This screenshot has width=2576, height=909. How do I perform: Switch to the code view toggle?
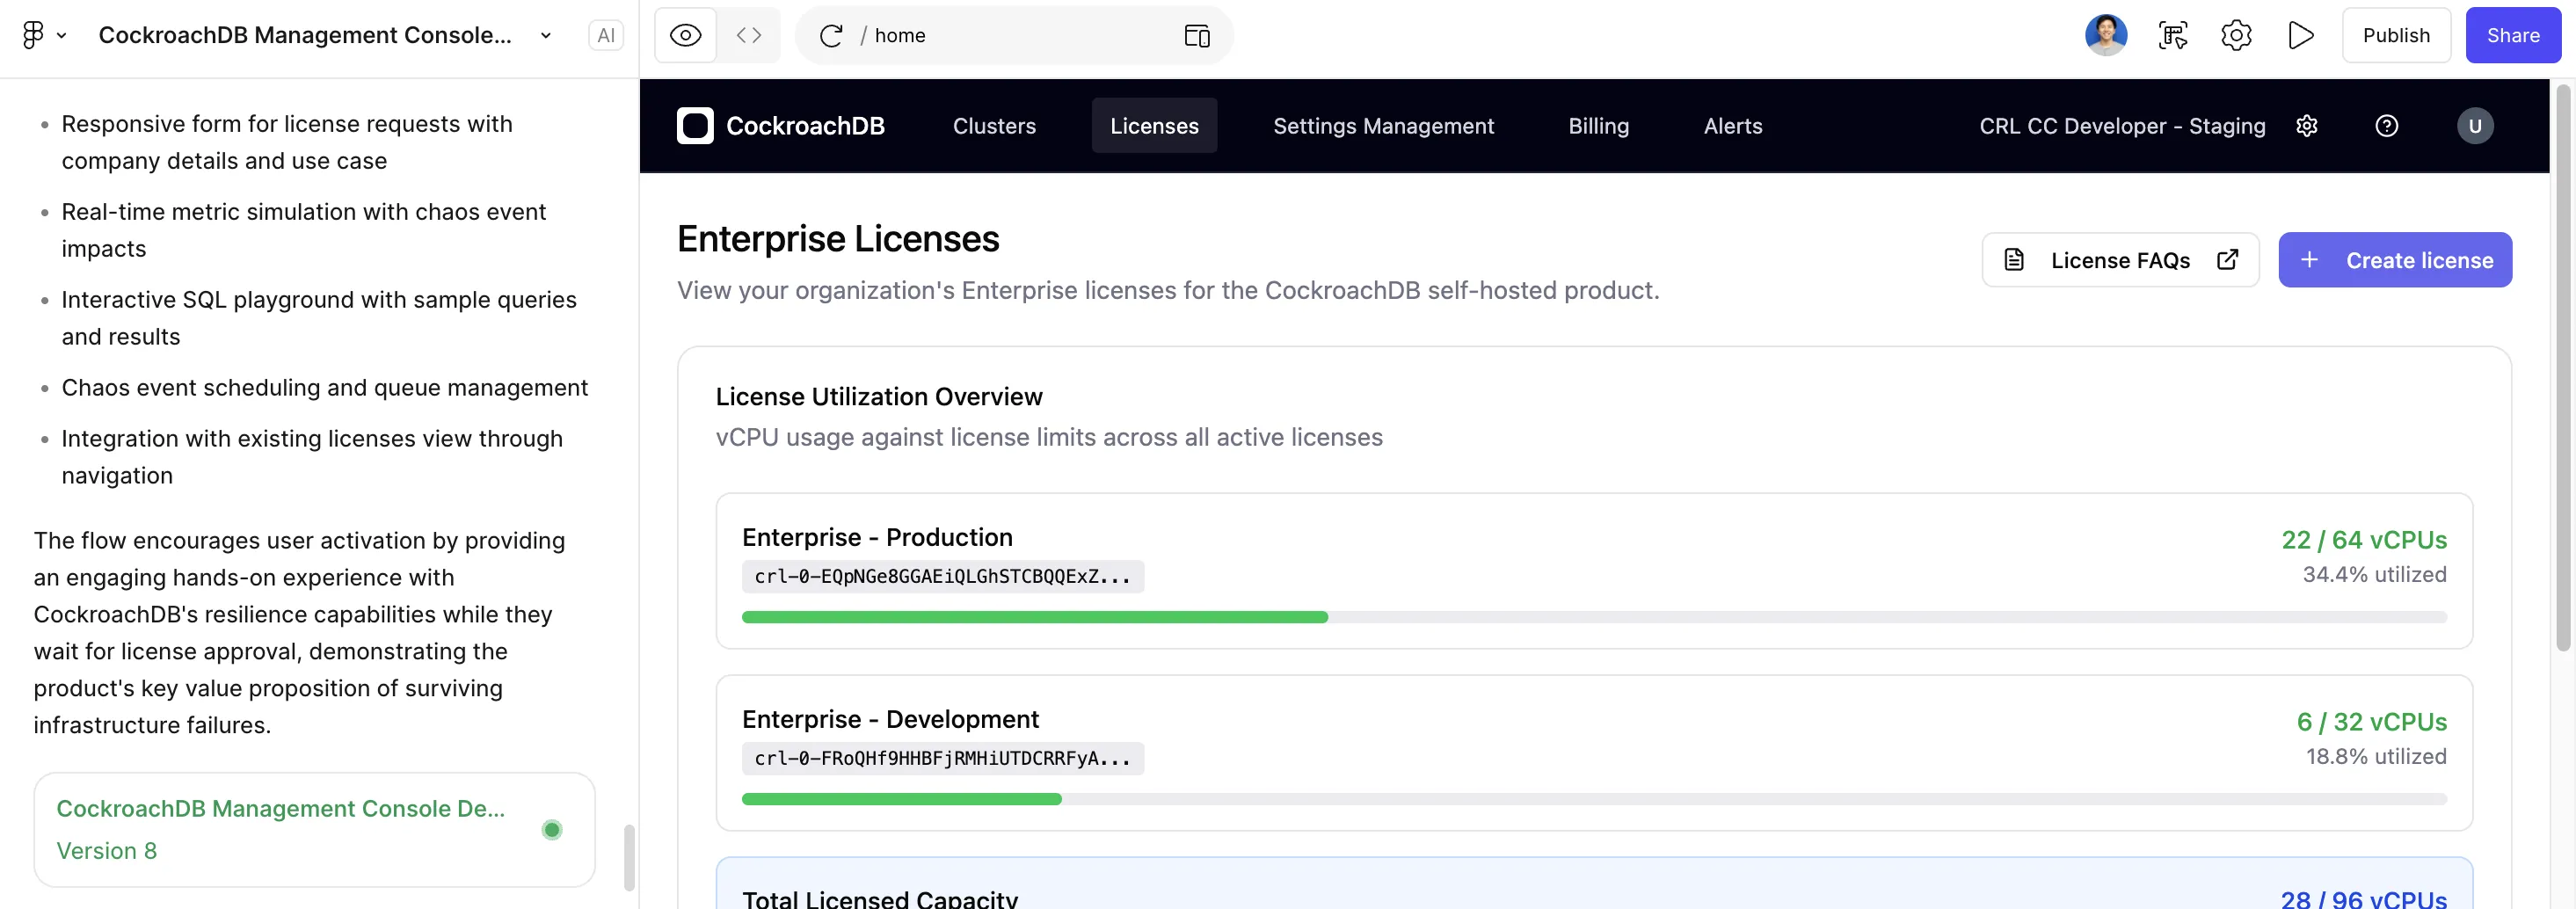tap(749, 36)
